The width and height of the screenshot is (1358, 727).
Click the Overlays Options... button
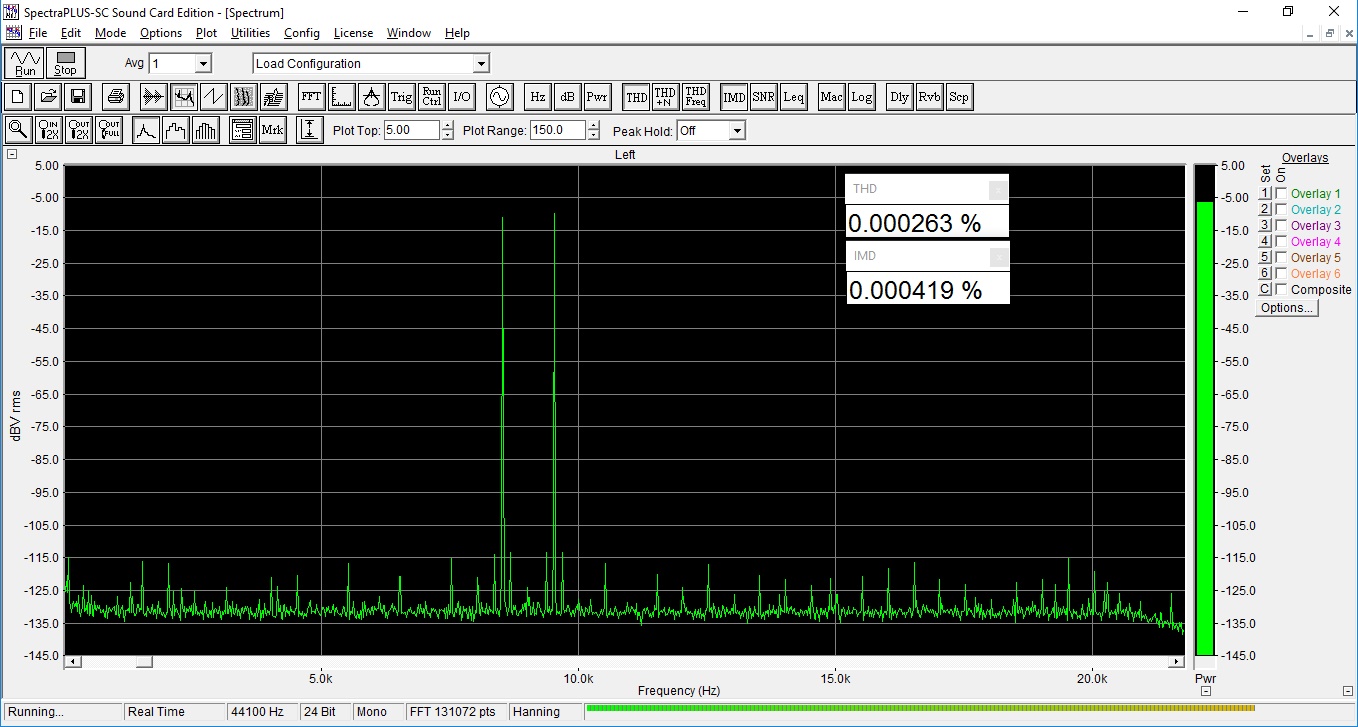coord(1286,308)
